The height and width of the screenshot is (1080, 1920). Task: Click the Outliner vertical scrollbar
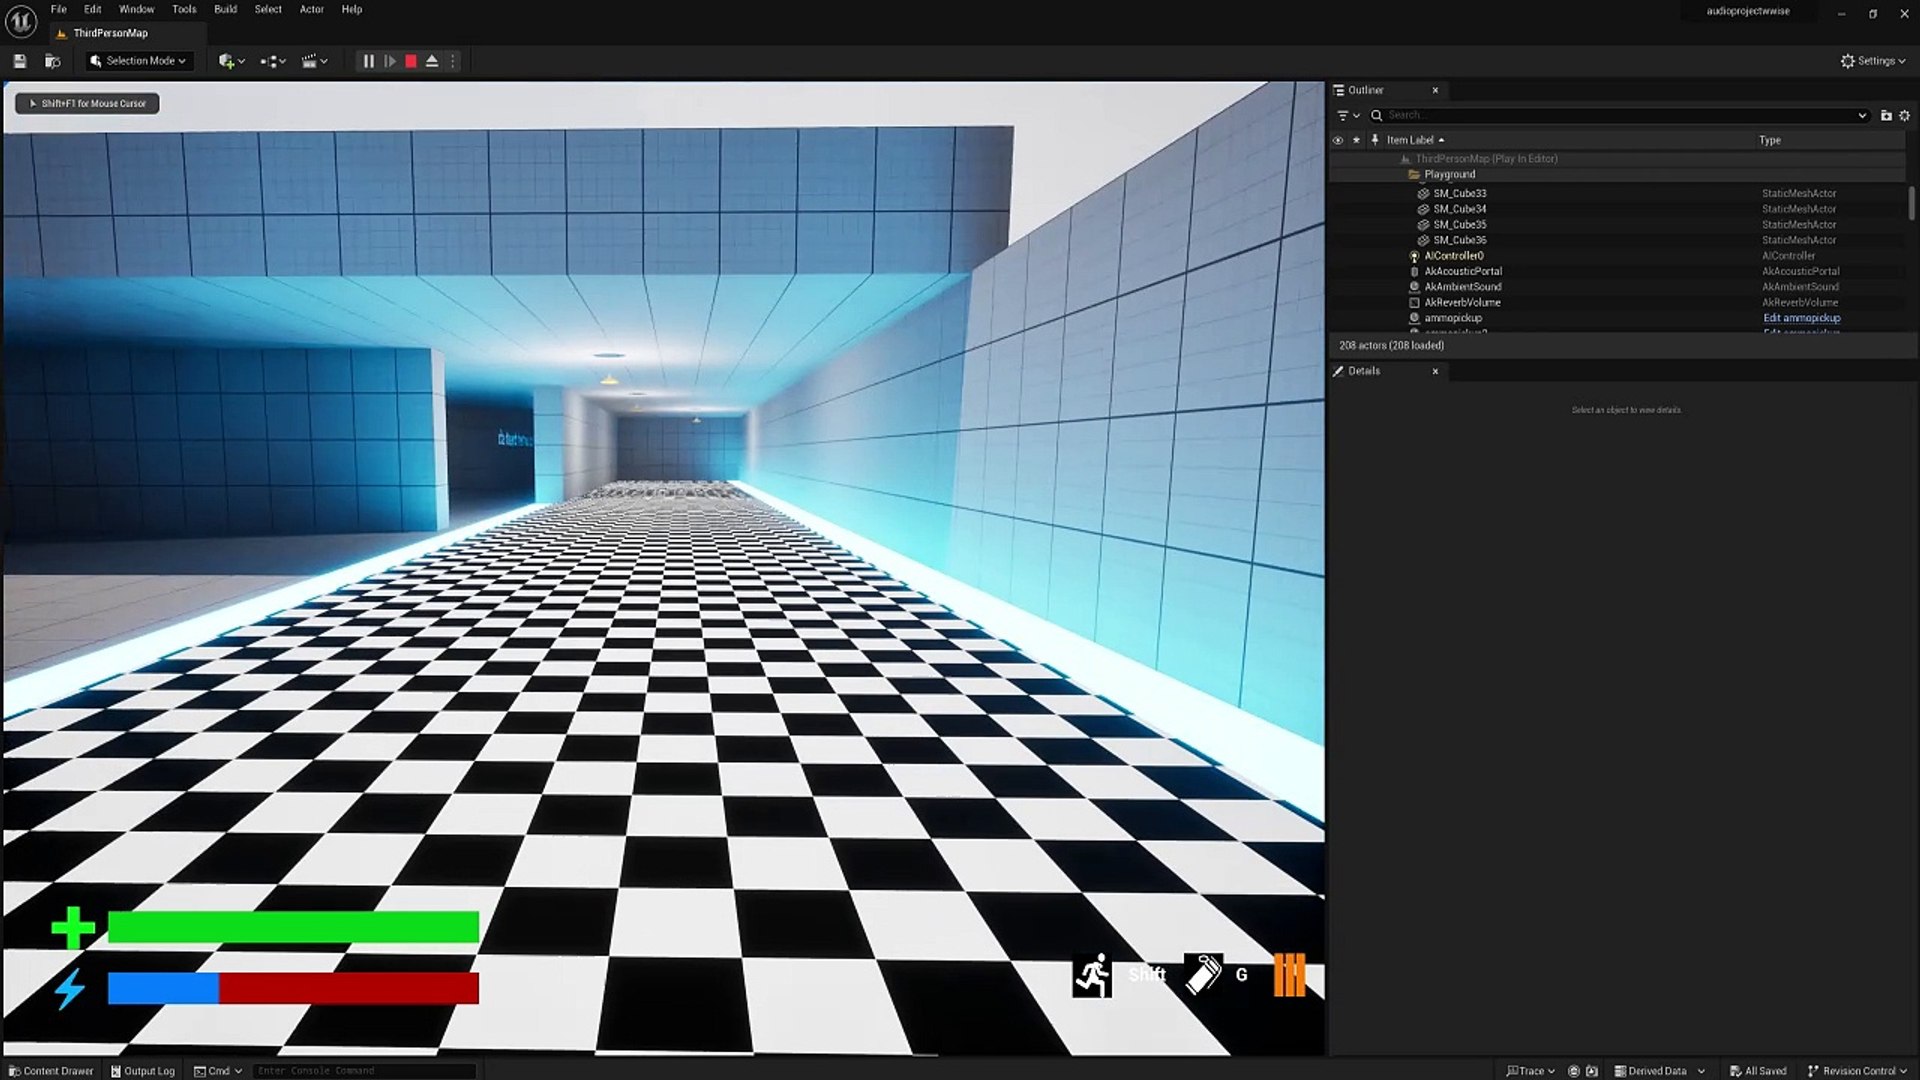[x=1912, y=203]
